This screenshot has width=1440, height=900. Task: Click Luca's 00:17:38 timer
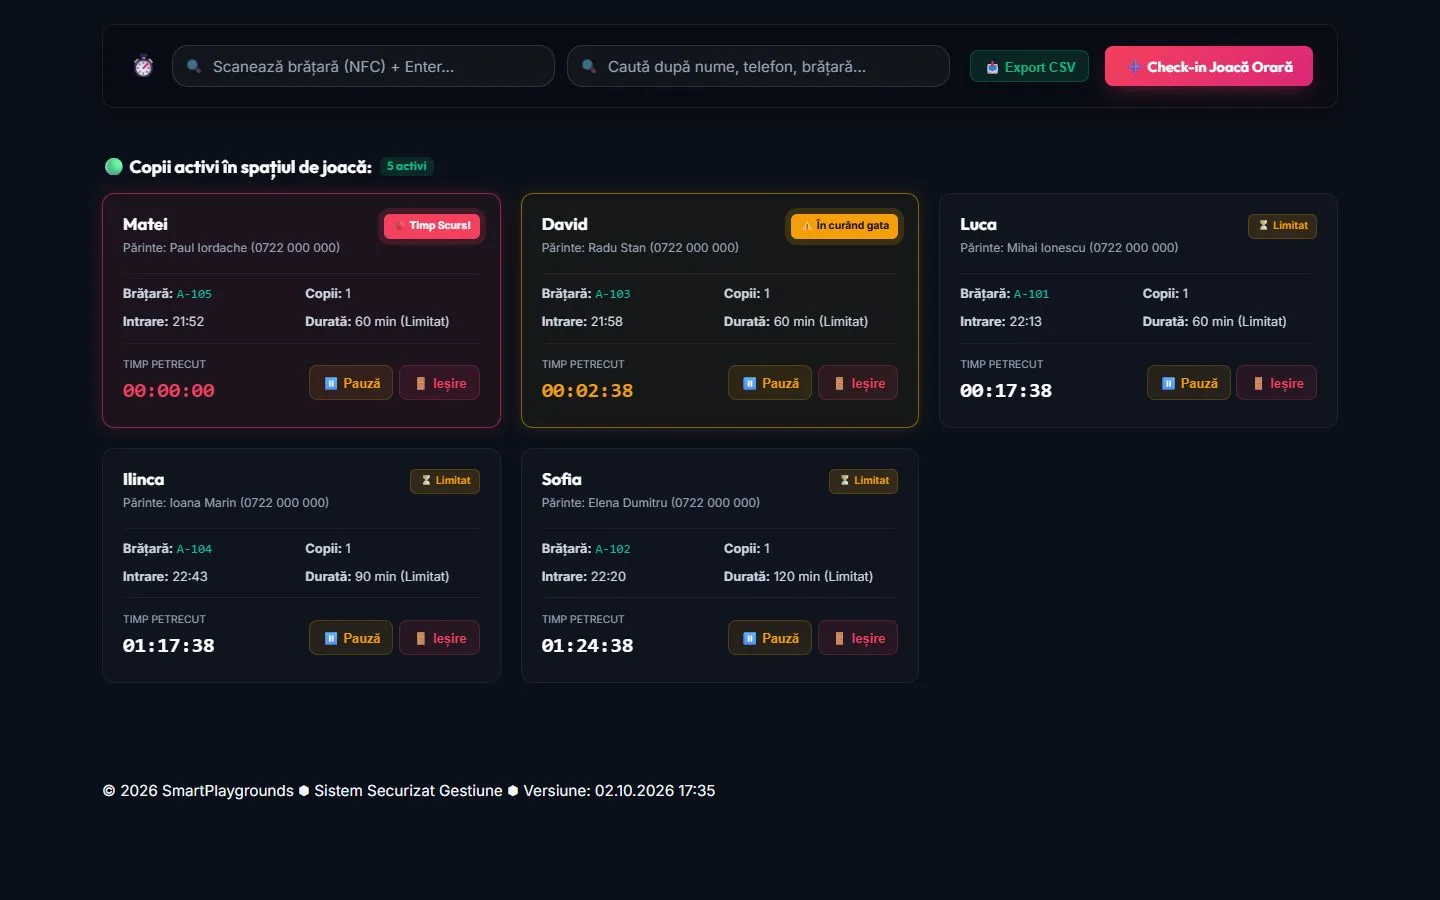tap(1006, 391)
